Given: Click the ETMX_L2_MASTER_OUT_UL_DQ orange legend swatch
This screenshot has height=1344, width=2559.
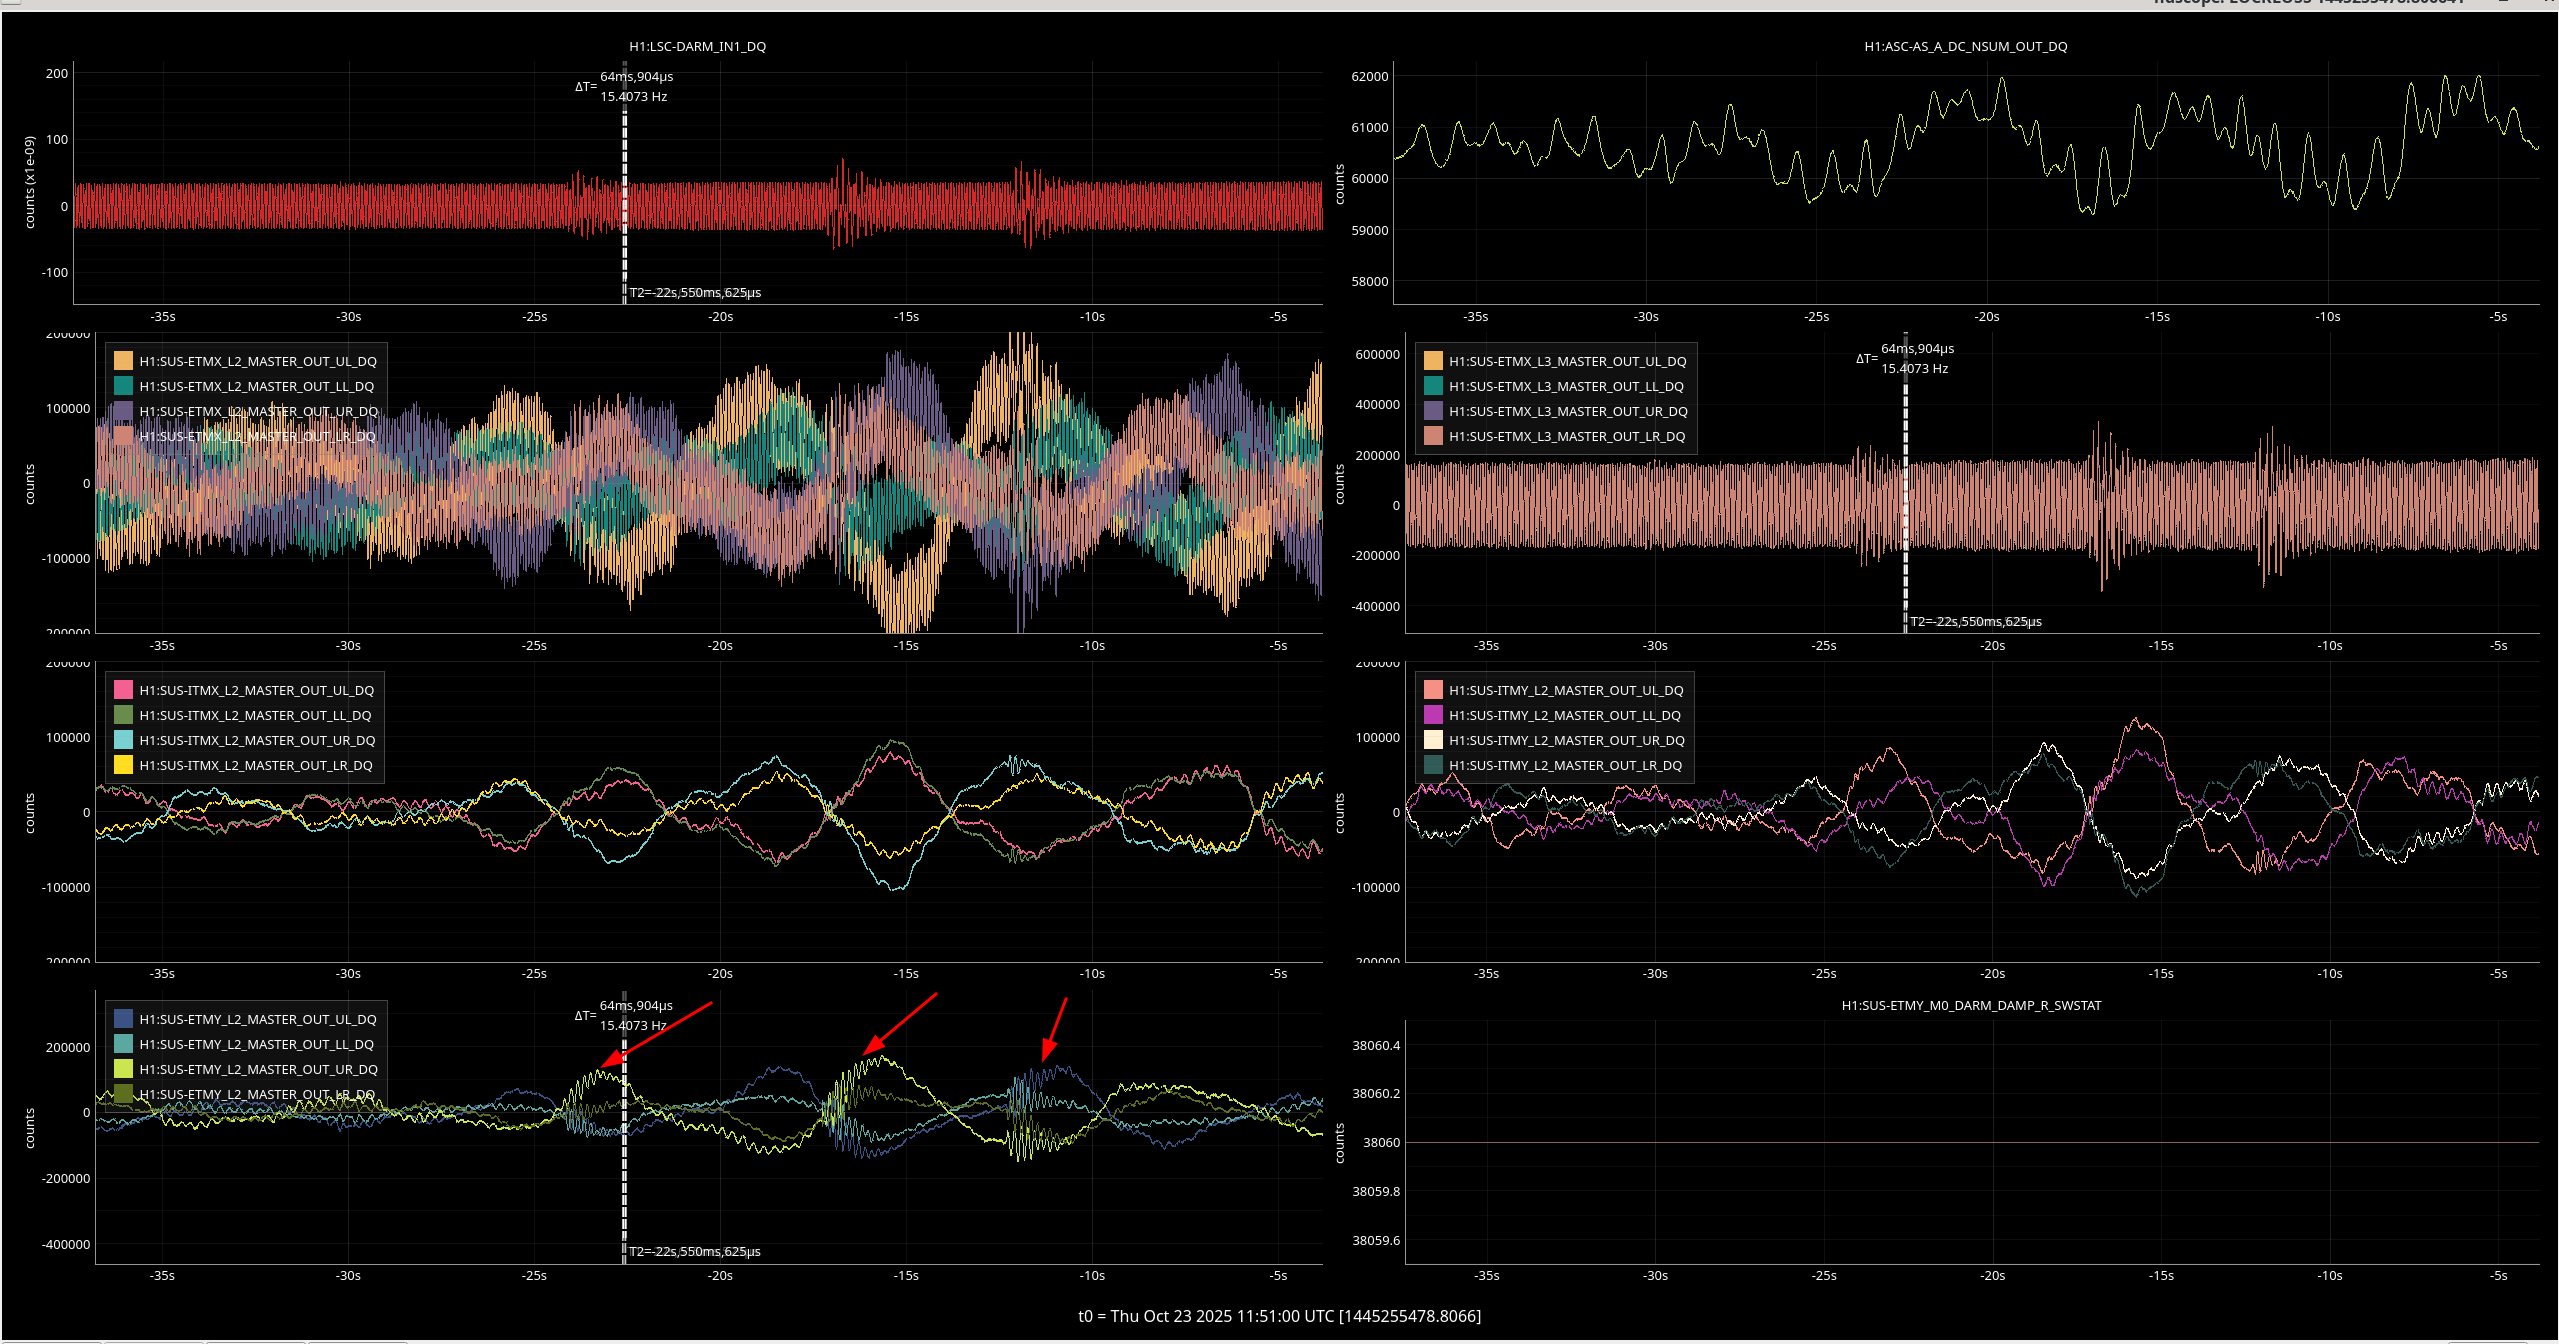Looking at the screenshot, I should (123, 361).
